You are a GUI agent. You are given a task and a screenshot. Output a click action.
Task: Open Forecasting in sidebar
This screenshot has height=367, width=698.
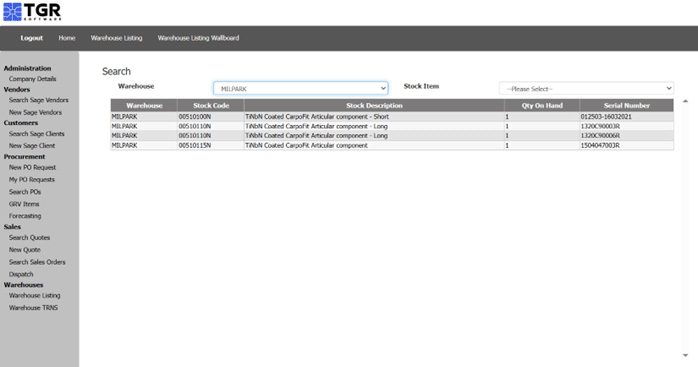[25, 216]
